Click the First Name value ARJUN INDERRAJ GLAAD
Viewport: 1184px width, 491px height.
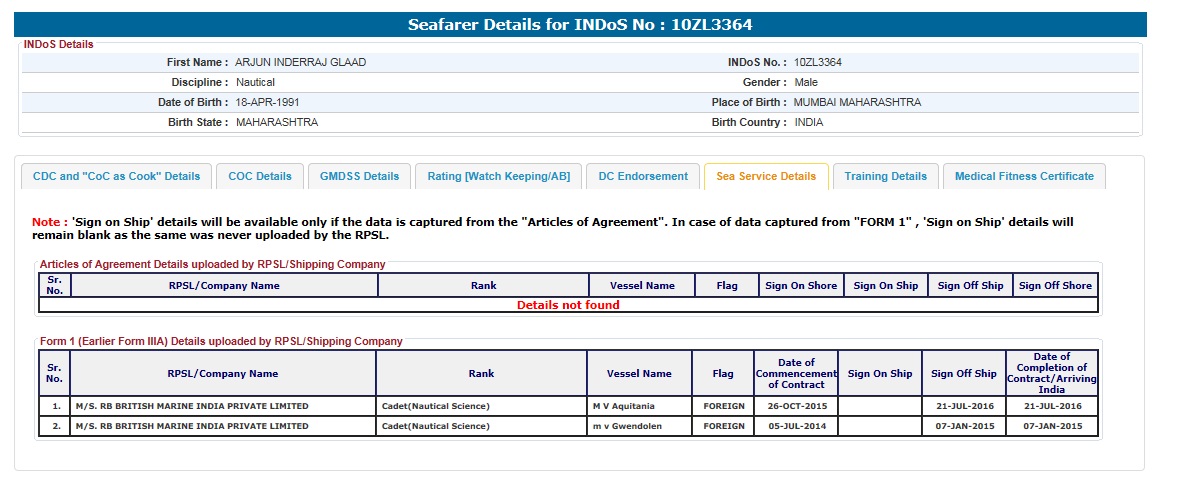click(x=300, y=62)
